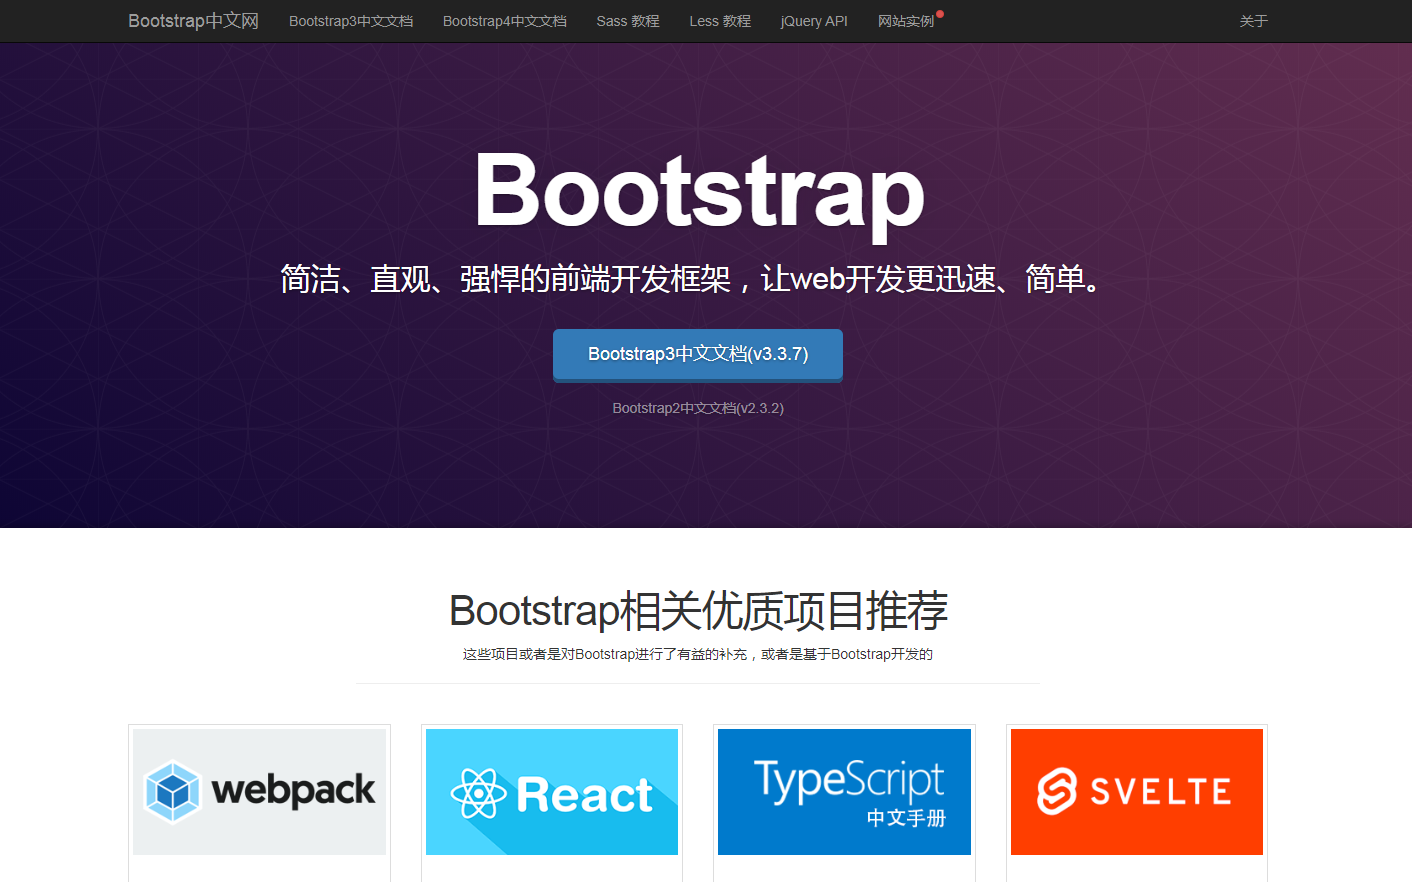Select the Less 教程 nav link
The width and height of the screenshot is (1412, 882).
click(x=720, y=21)
